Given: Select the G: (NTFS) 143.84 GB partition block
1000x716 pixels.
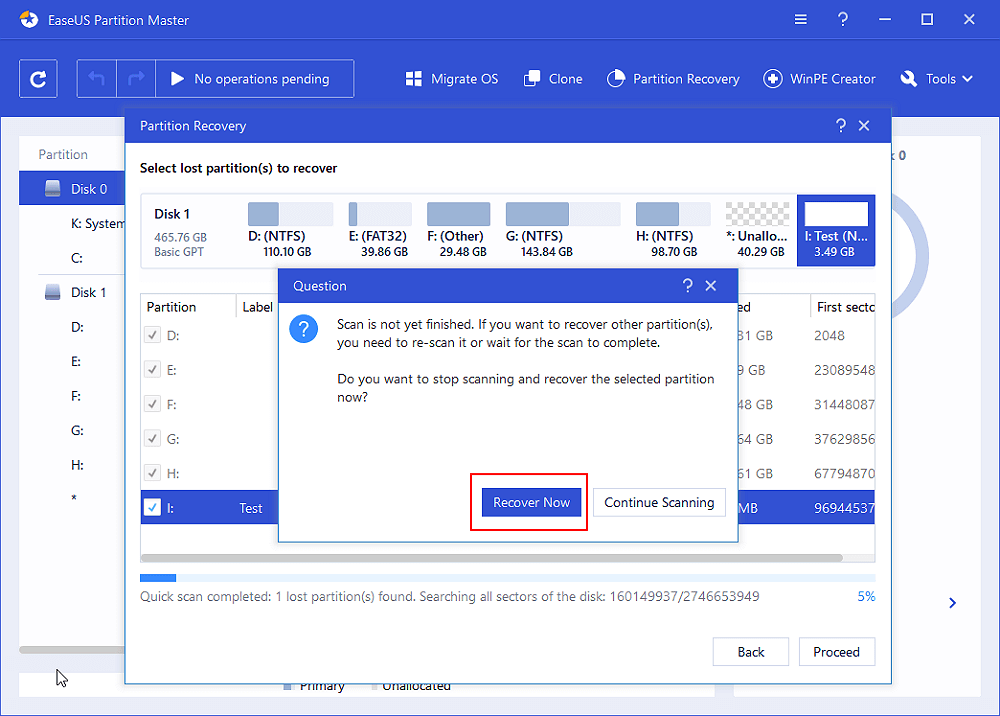Looking at the screenshot, I should point(562,230).
